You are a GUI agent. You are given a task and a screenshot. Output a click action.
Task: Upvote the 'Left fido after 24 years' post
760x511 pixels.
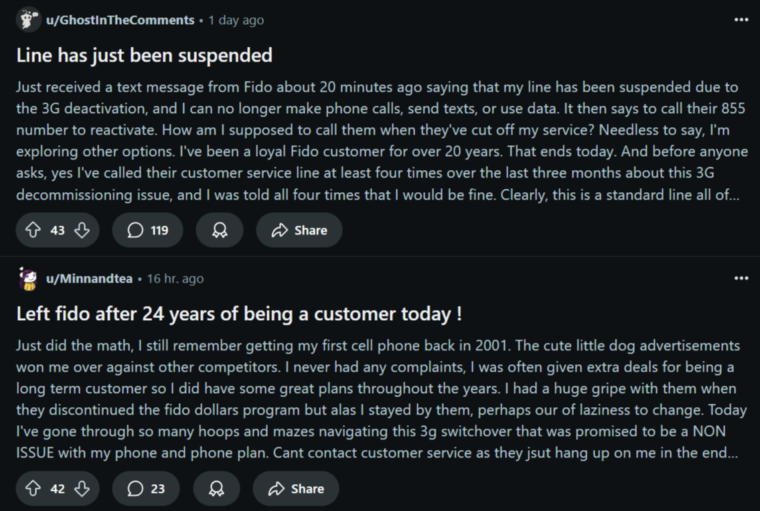33,488
